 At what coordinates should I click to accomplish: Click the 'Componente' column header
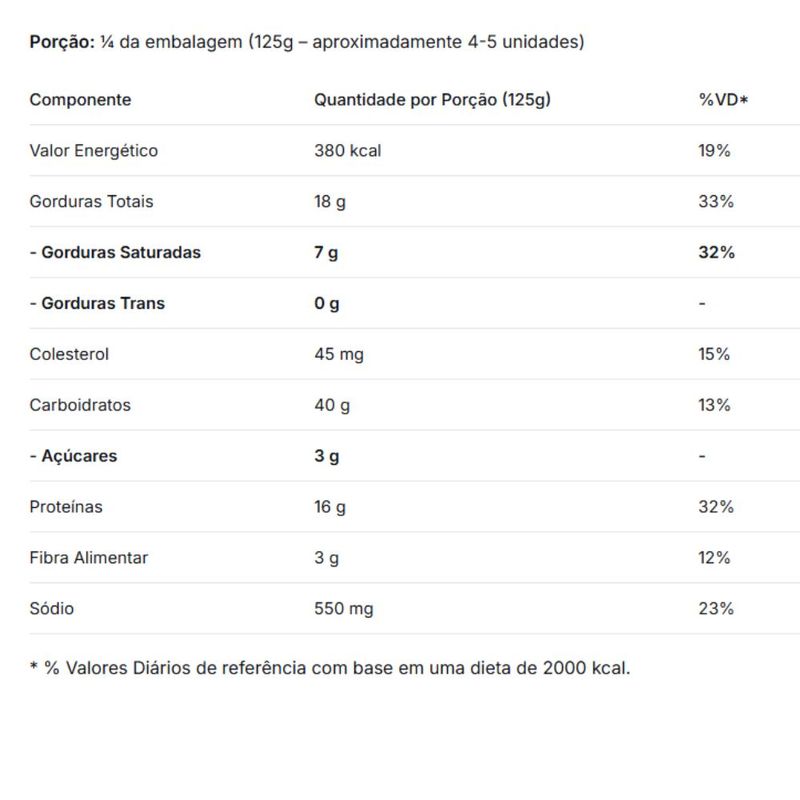tap(80, 100)
